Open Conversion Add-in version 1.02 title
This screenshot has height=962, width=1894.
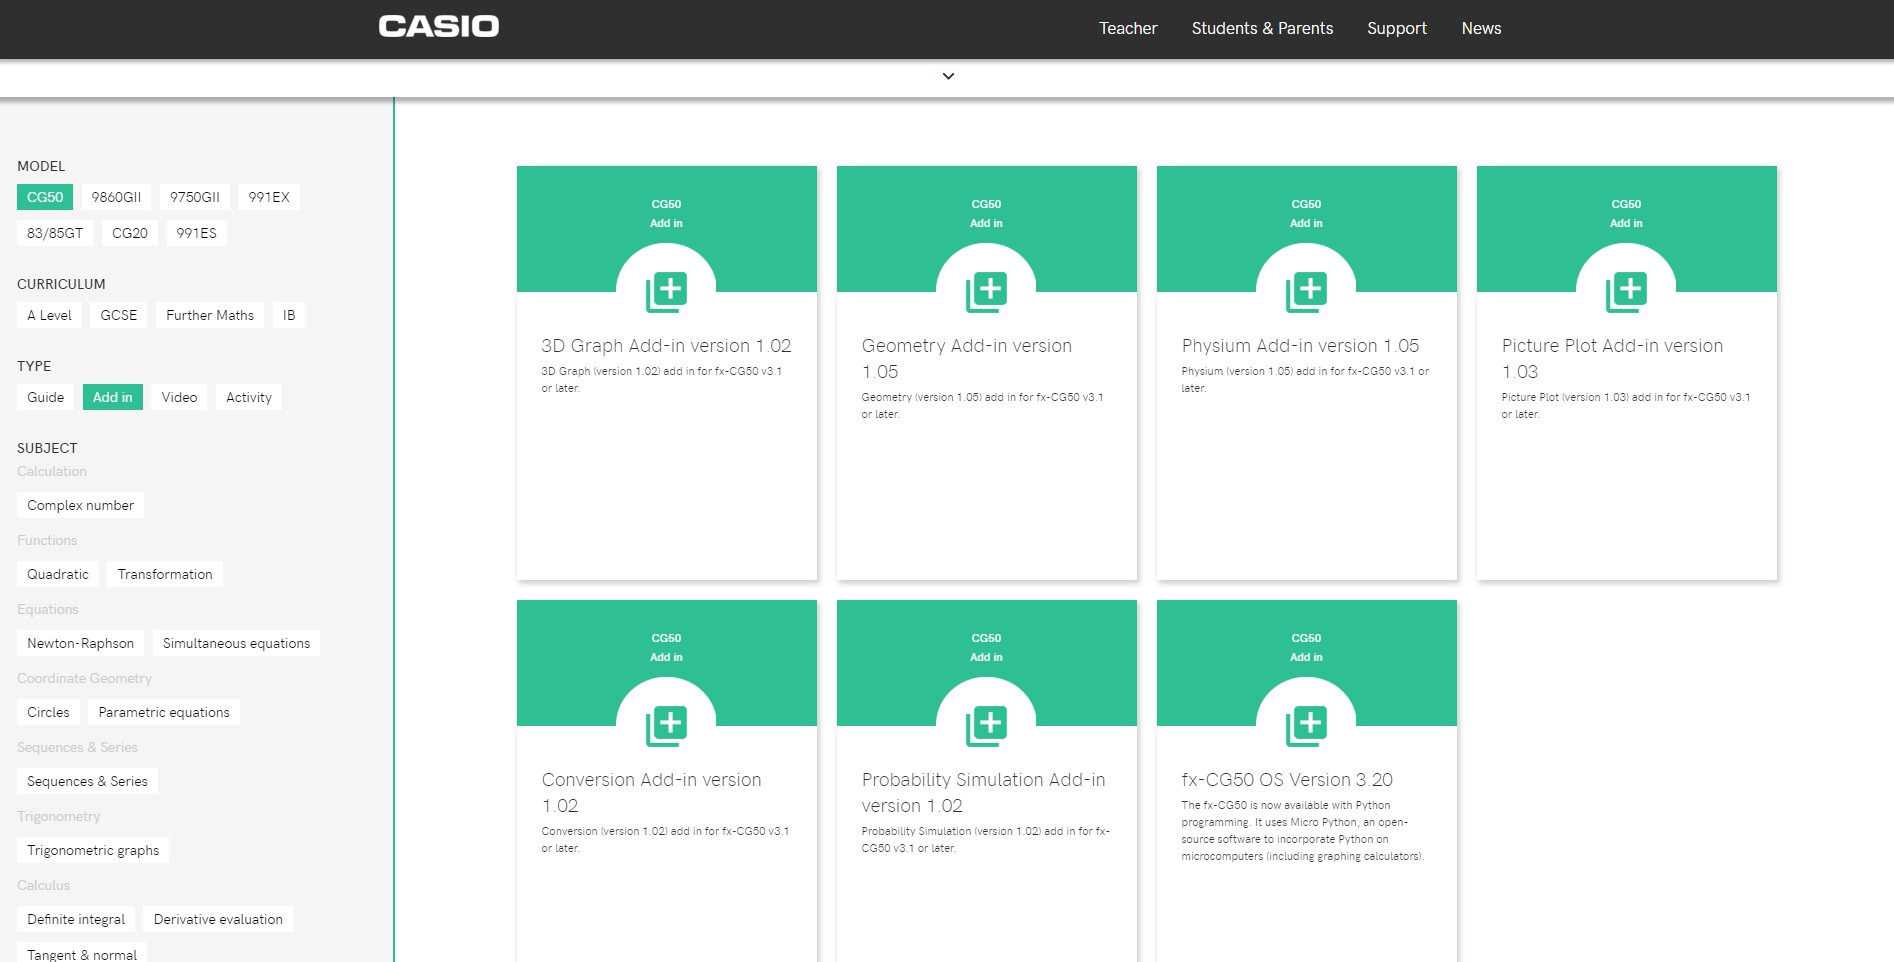[651, 793]
